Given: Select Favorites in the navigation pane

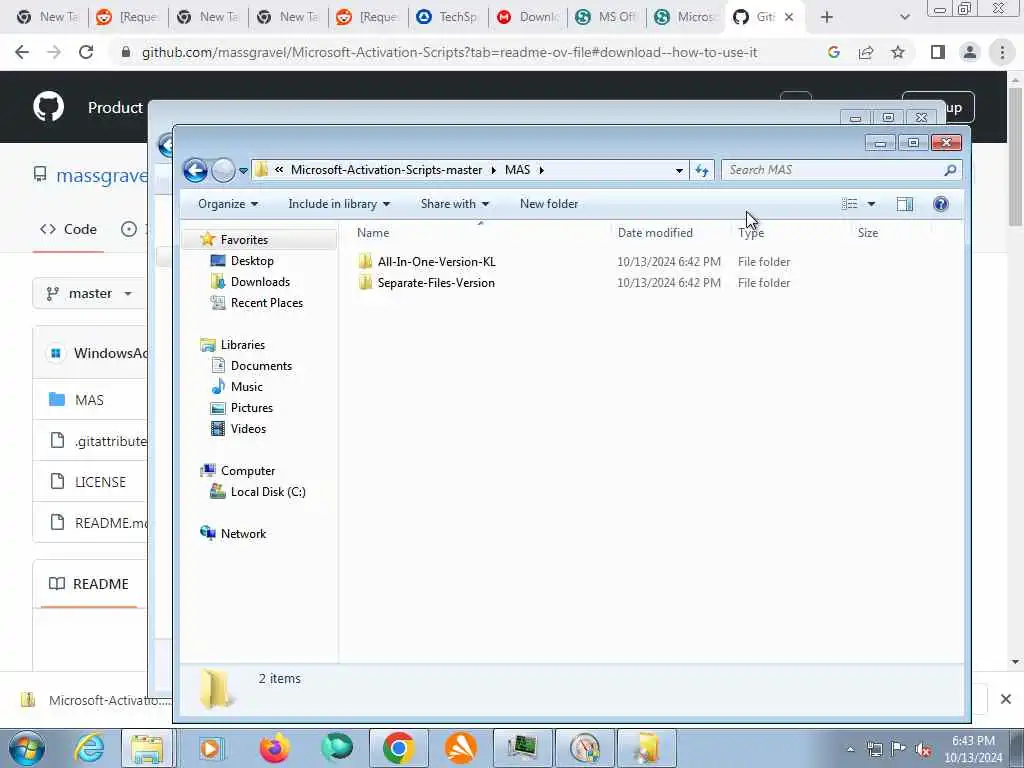Looking at the screenshot, I should coord(244,240).
